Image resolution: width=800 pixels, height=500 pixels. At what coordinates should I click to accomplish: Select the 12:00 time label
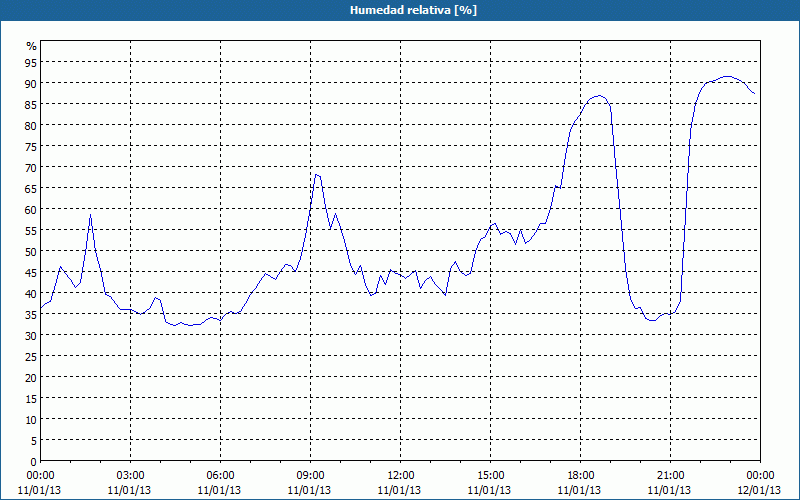[x=401, y=476]
